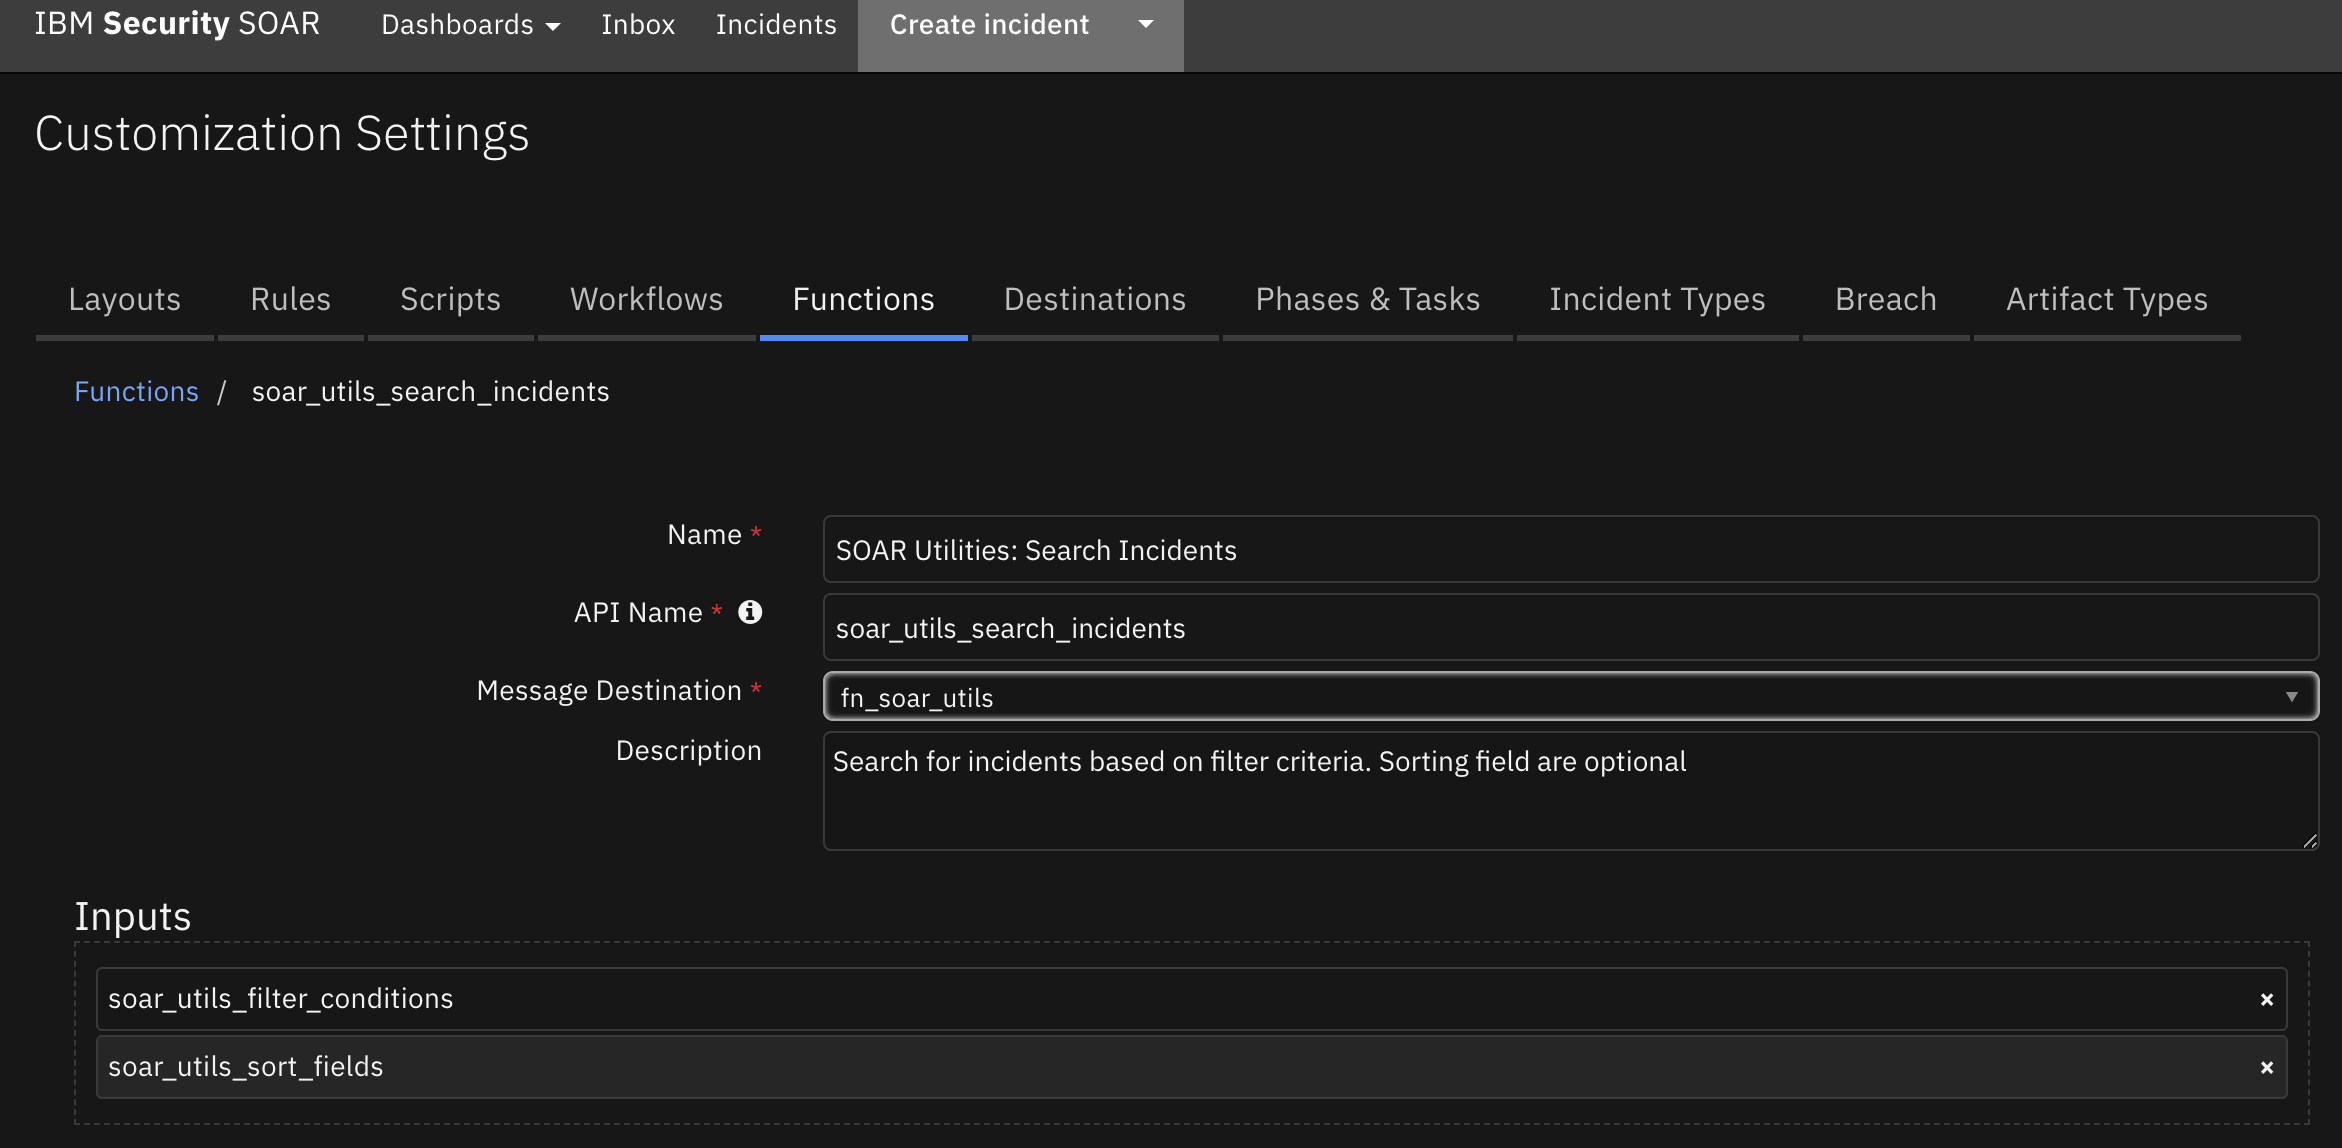
Task: Click the Functions breadcrumb link
Action: pyautogui.click(x=137, y=391)
